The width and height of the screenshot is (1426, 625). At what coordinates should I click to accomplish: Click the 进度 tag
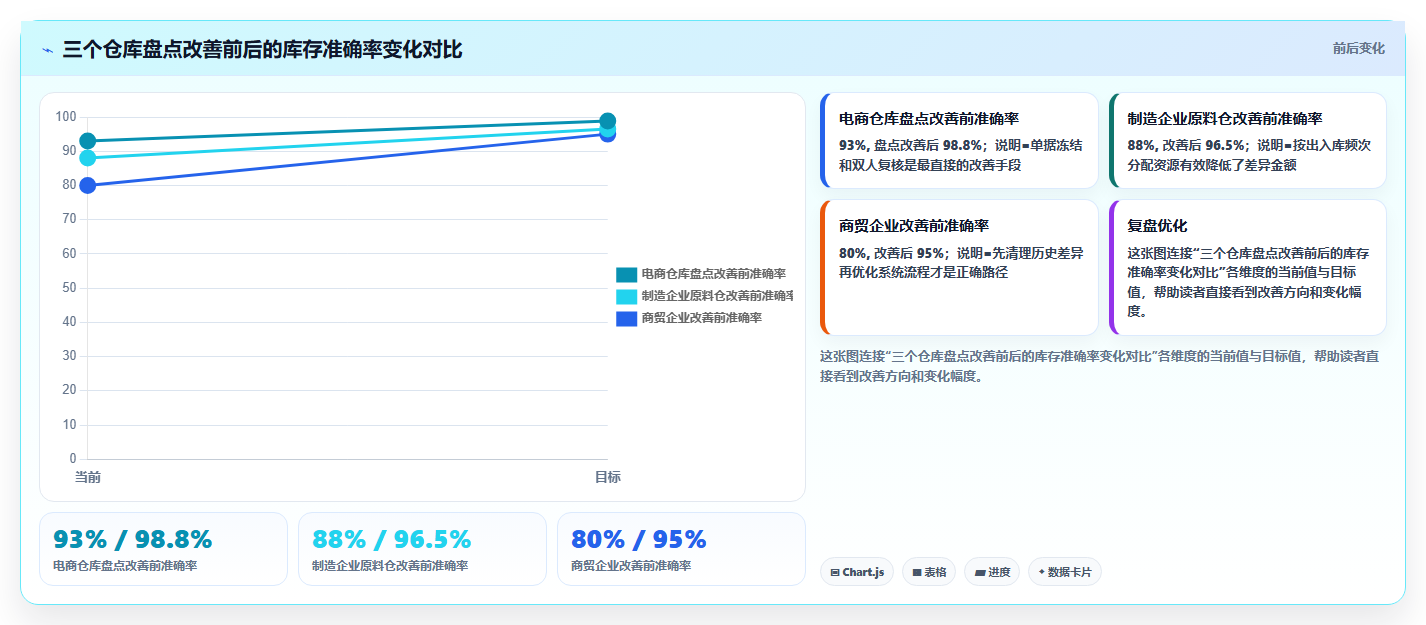click(993, 572)
